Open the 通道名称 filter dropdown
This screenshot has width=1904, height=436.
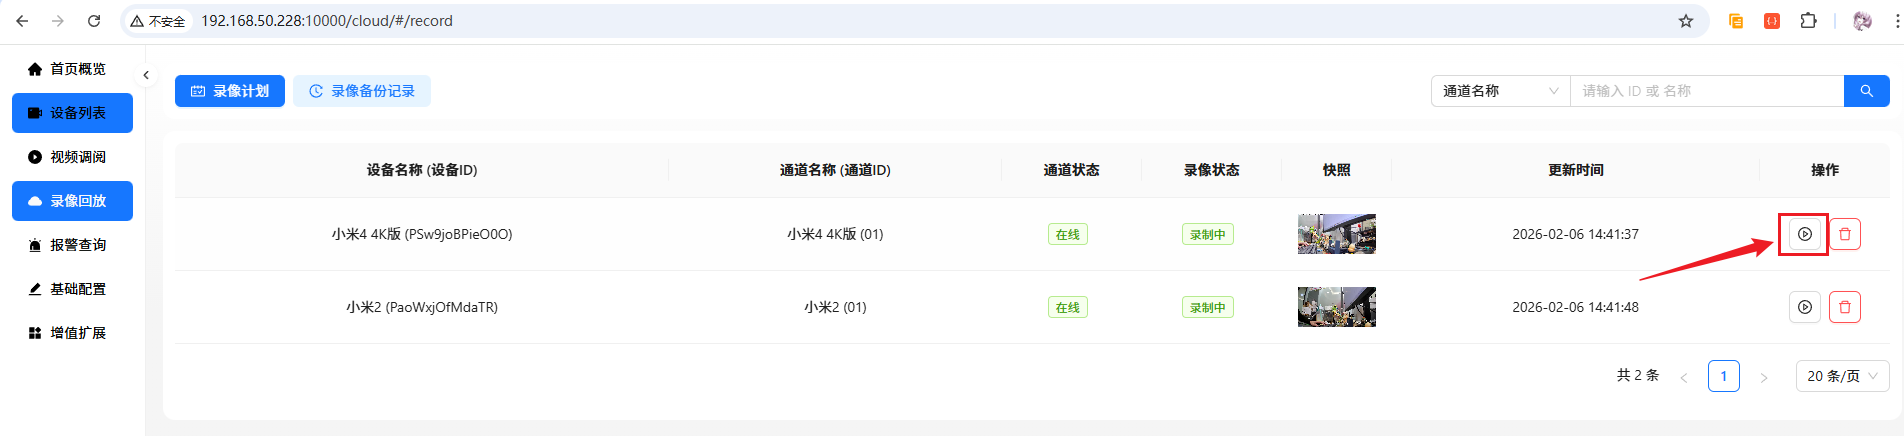tap(1500, 91)
